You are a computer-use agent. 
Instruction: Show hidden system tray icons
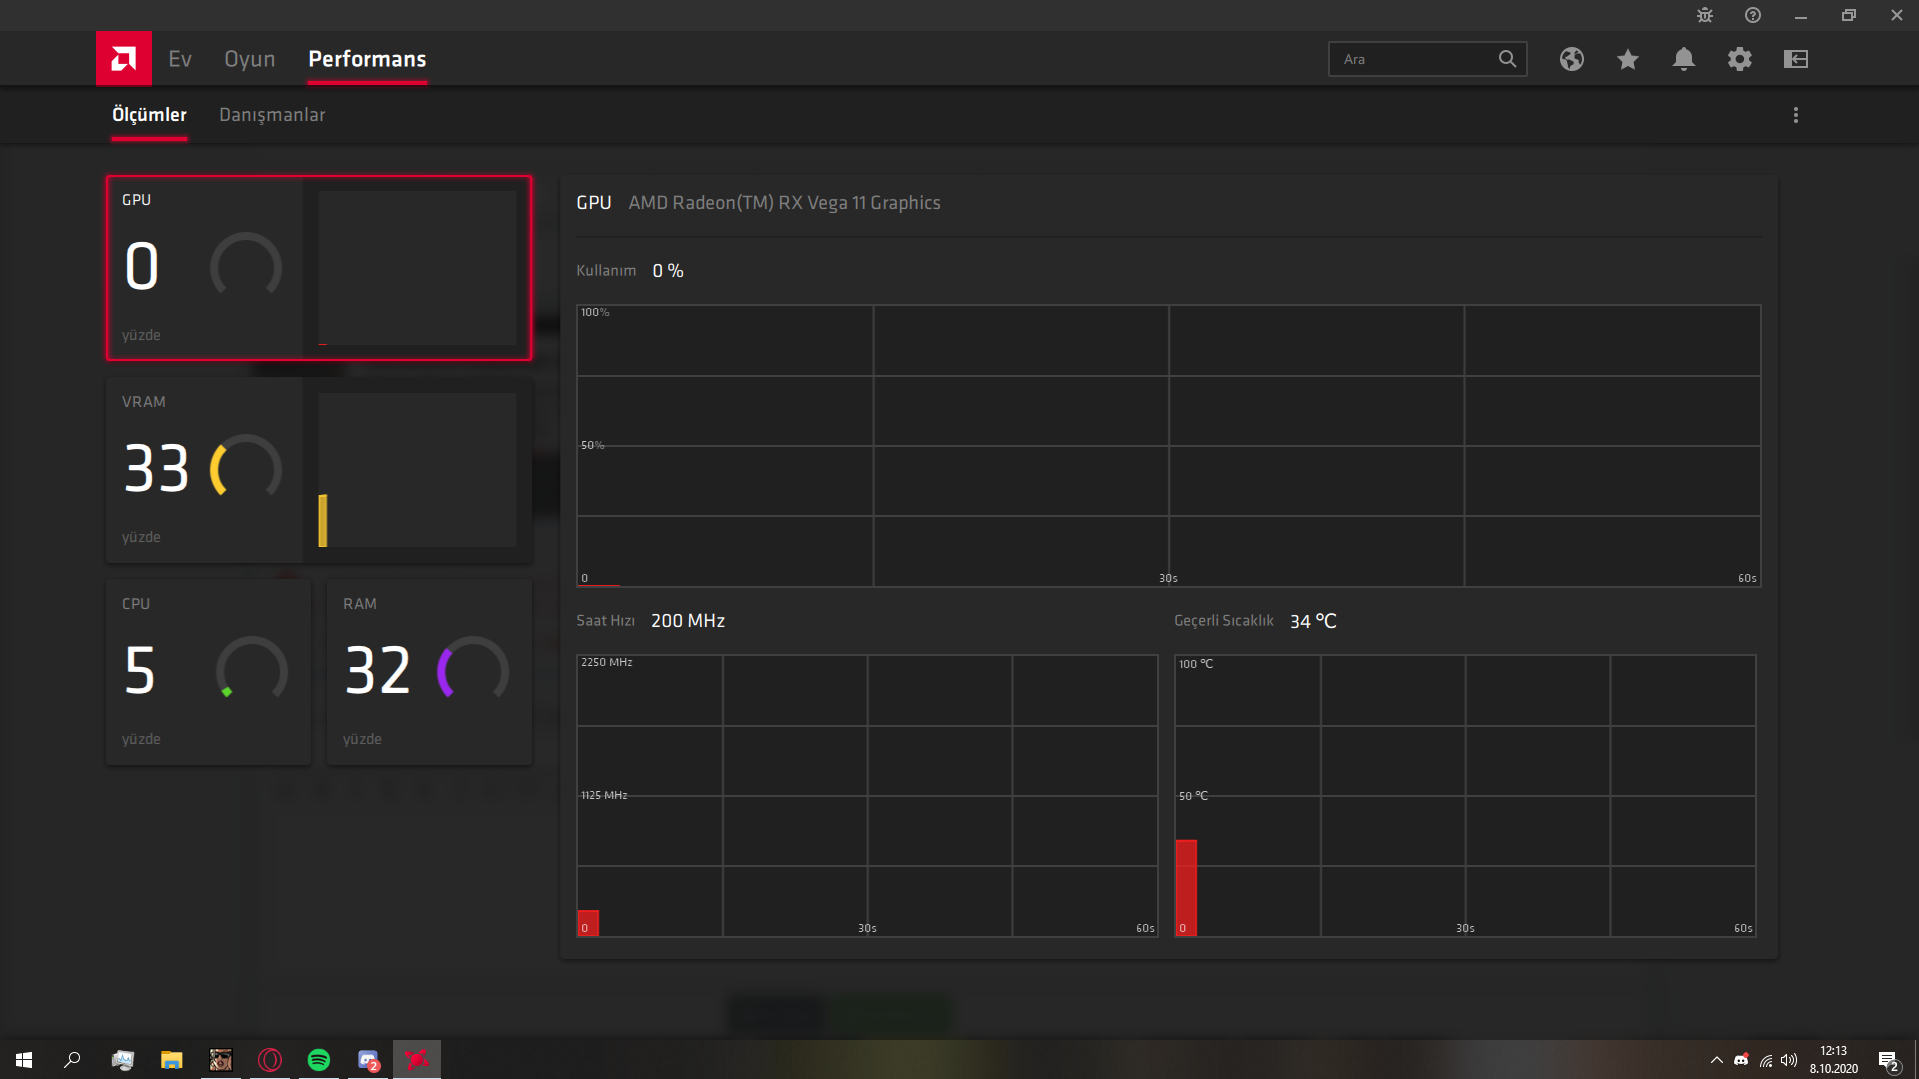click(1717, 1060)
